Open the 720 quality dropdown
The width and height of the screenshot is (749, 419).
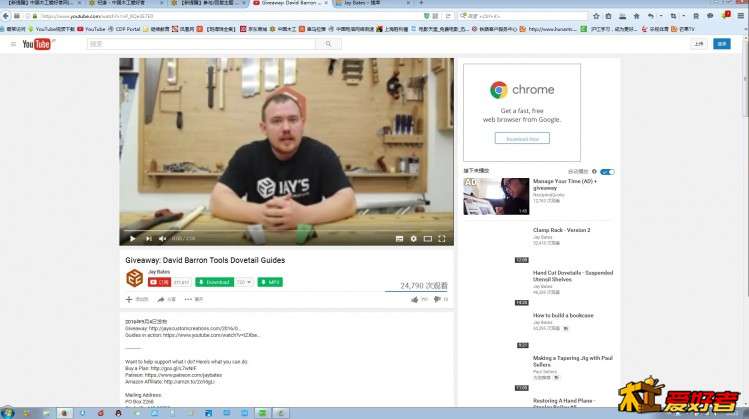coord(243,283)
